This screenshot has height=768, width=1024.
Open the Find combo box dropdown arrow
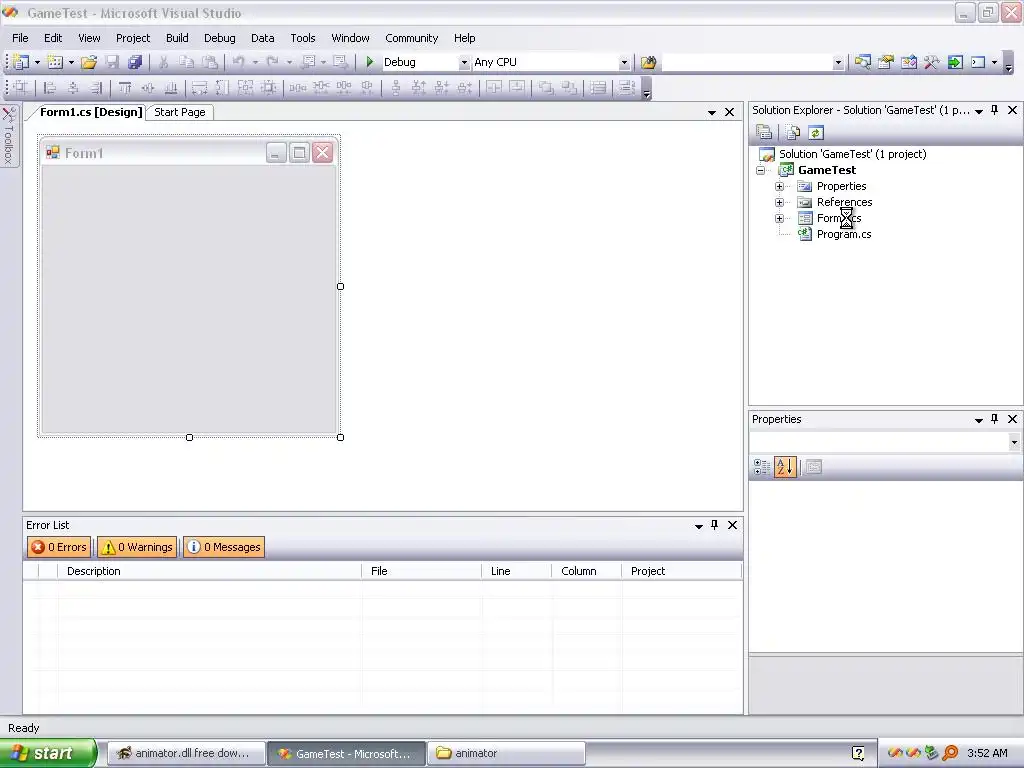pyautogui.click(x=838, y=63)
